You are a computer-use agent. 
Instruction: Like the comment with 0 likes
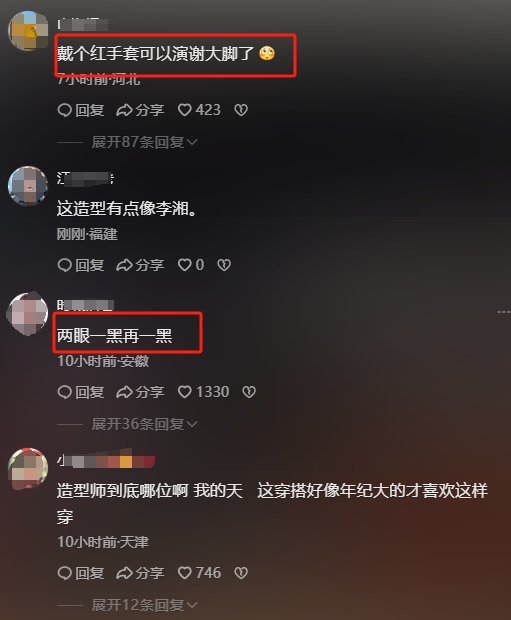click(191, 265)
